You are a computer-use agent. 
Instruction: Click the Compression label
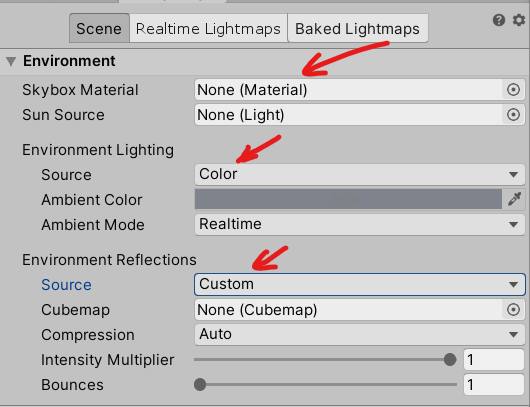coord(88,335)
